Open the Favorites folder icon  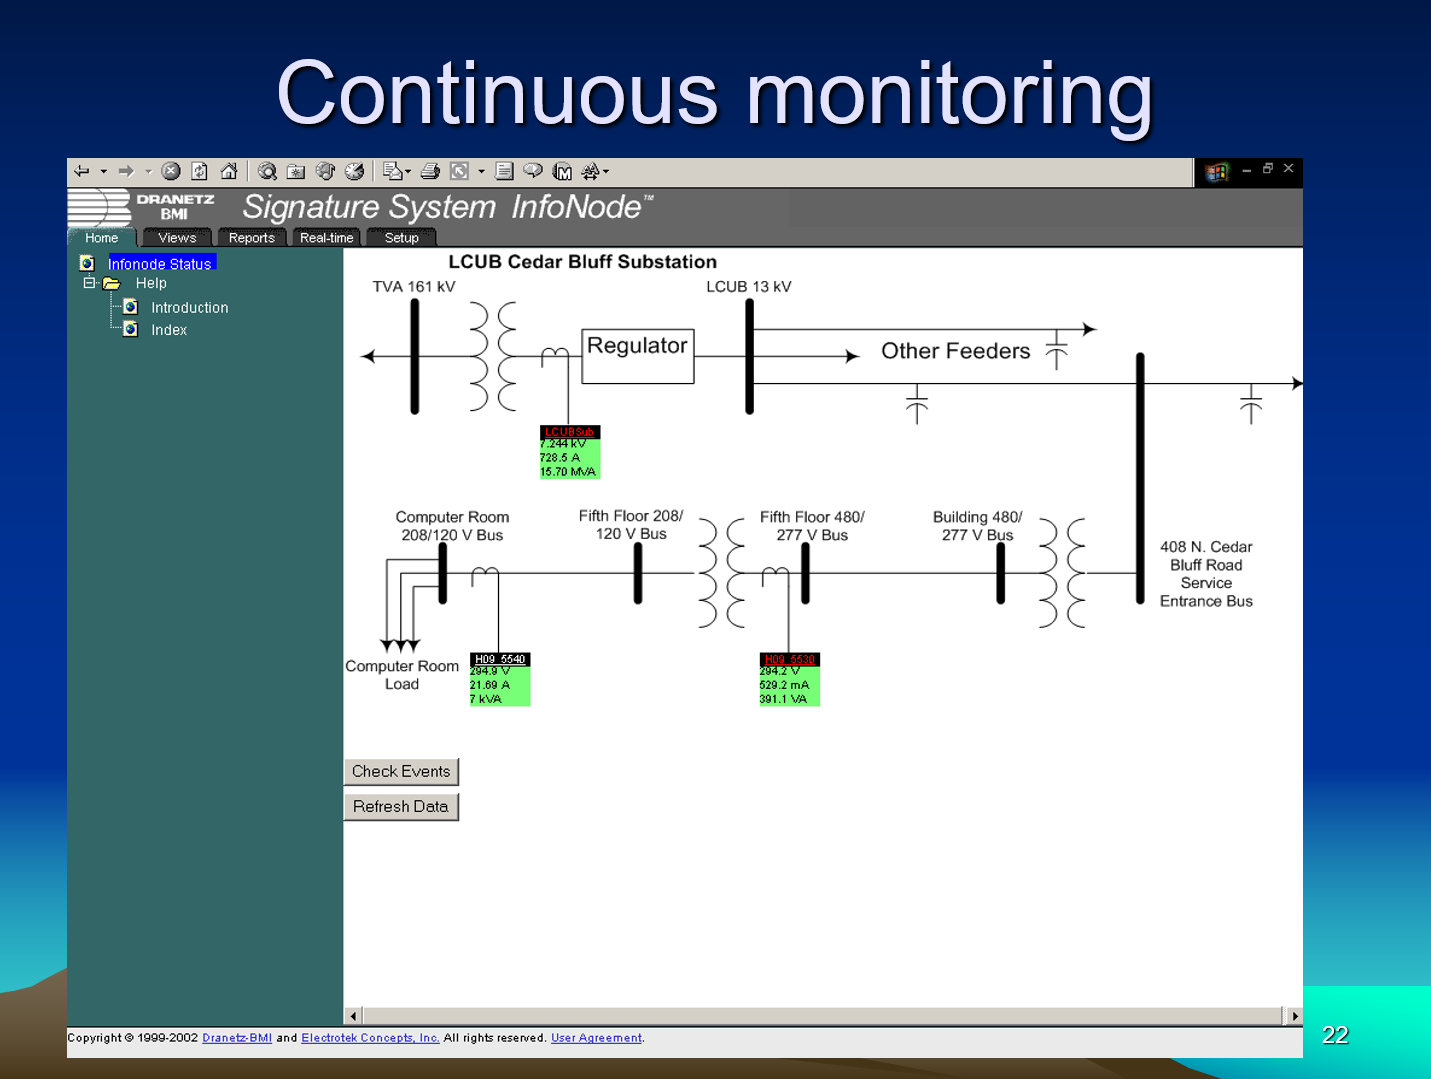click(x=296, y=172)
